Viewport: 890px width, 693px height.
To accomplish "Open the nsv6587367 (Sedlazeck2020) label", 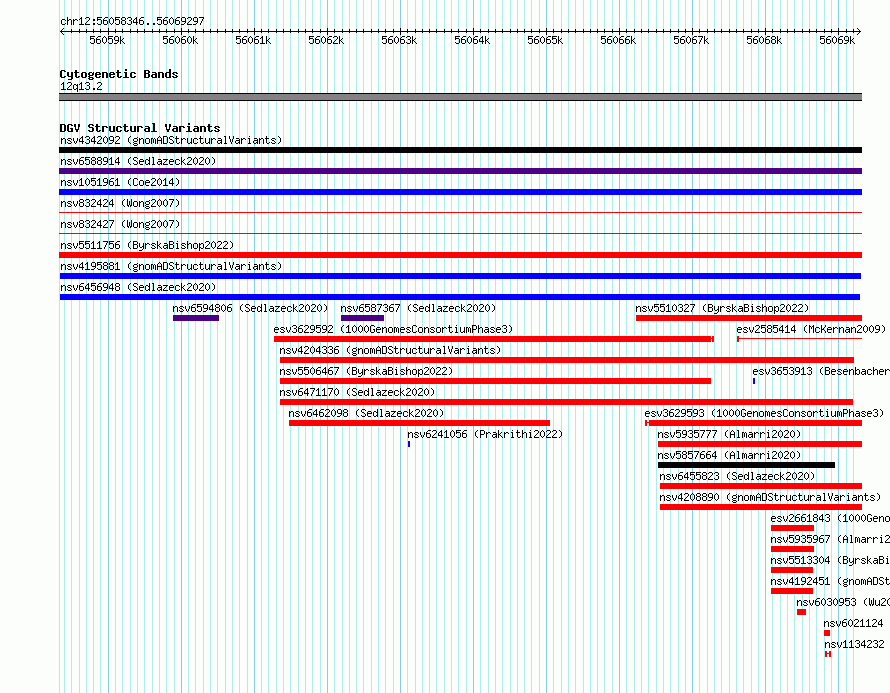I will pyautogui.click(x=418, y=308).
